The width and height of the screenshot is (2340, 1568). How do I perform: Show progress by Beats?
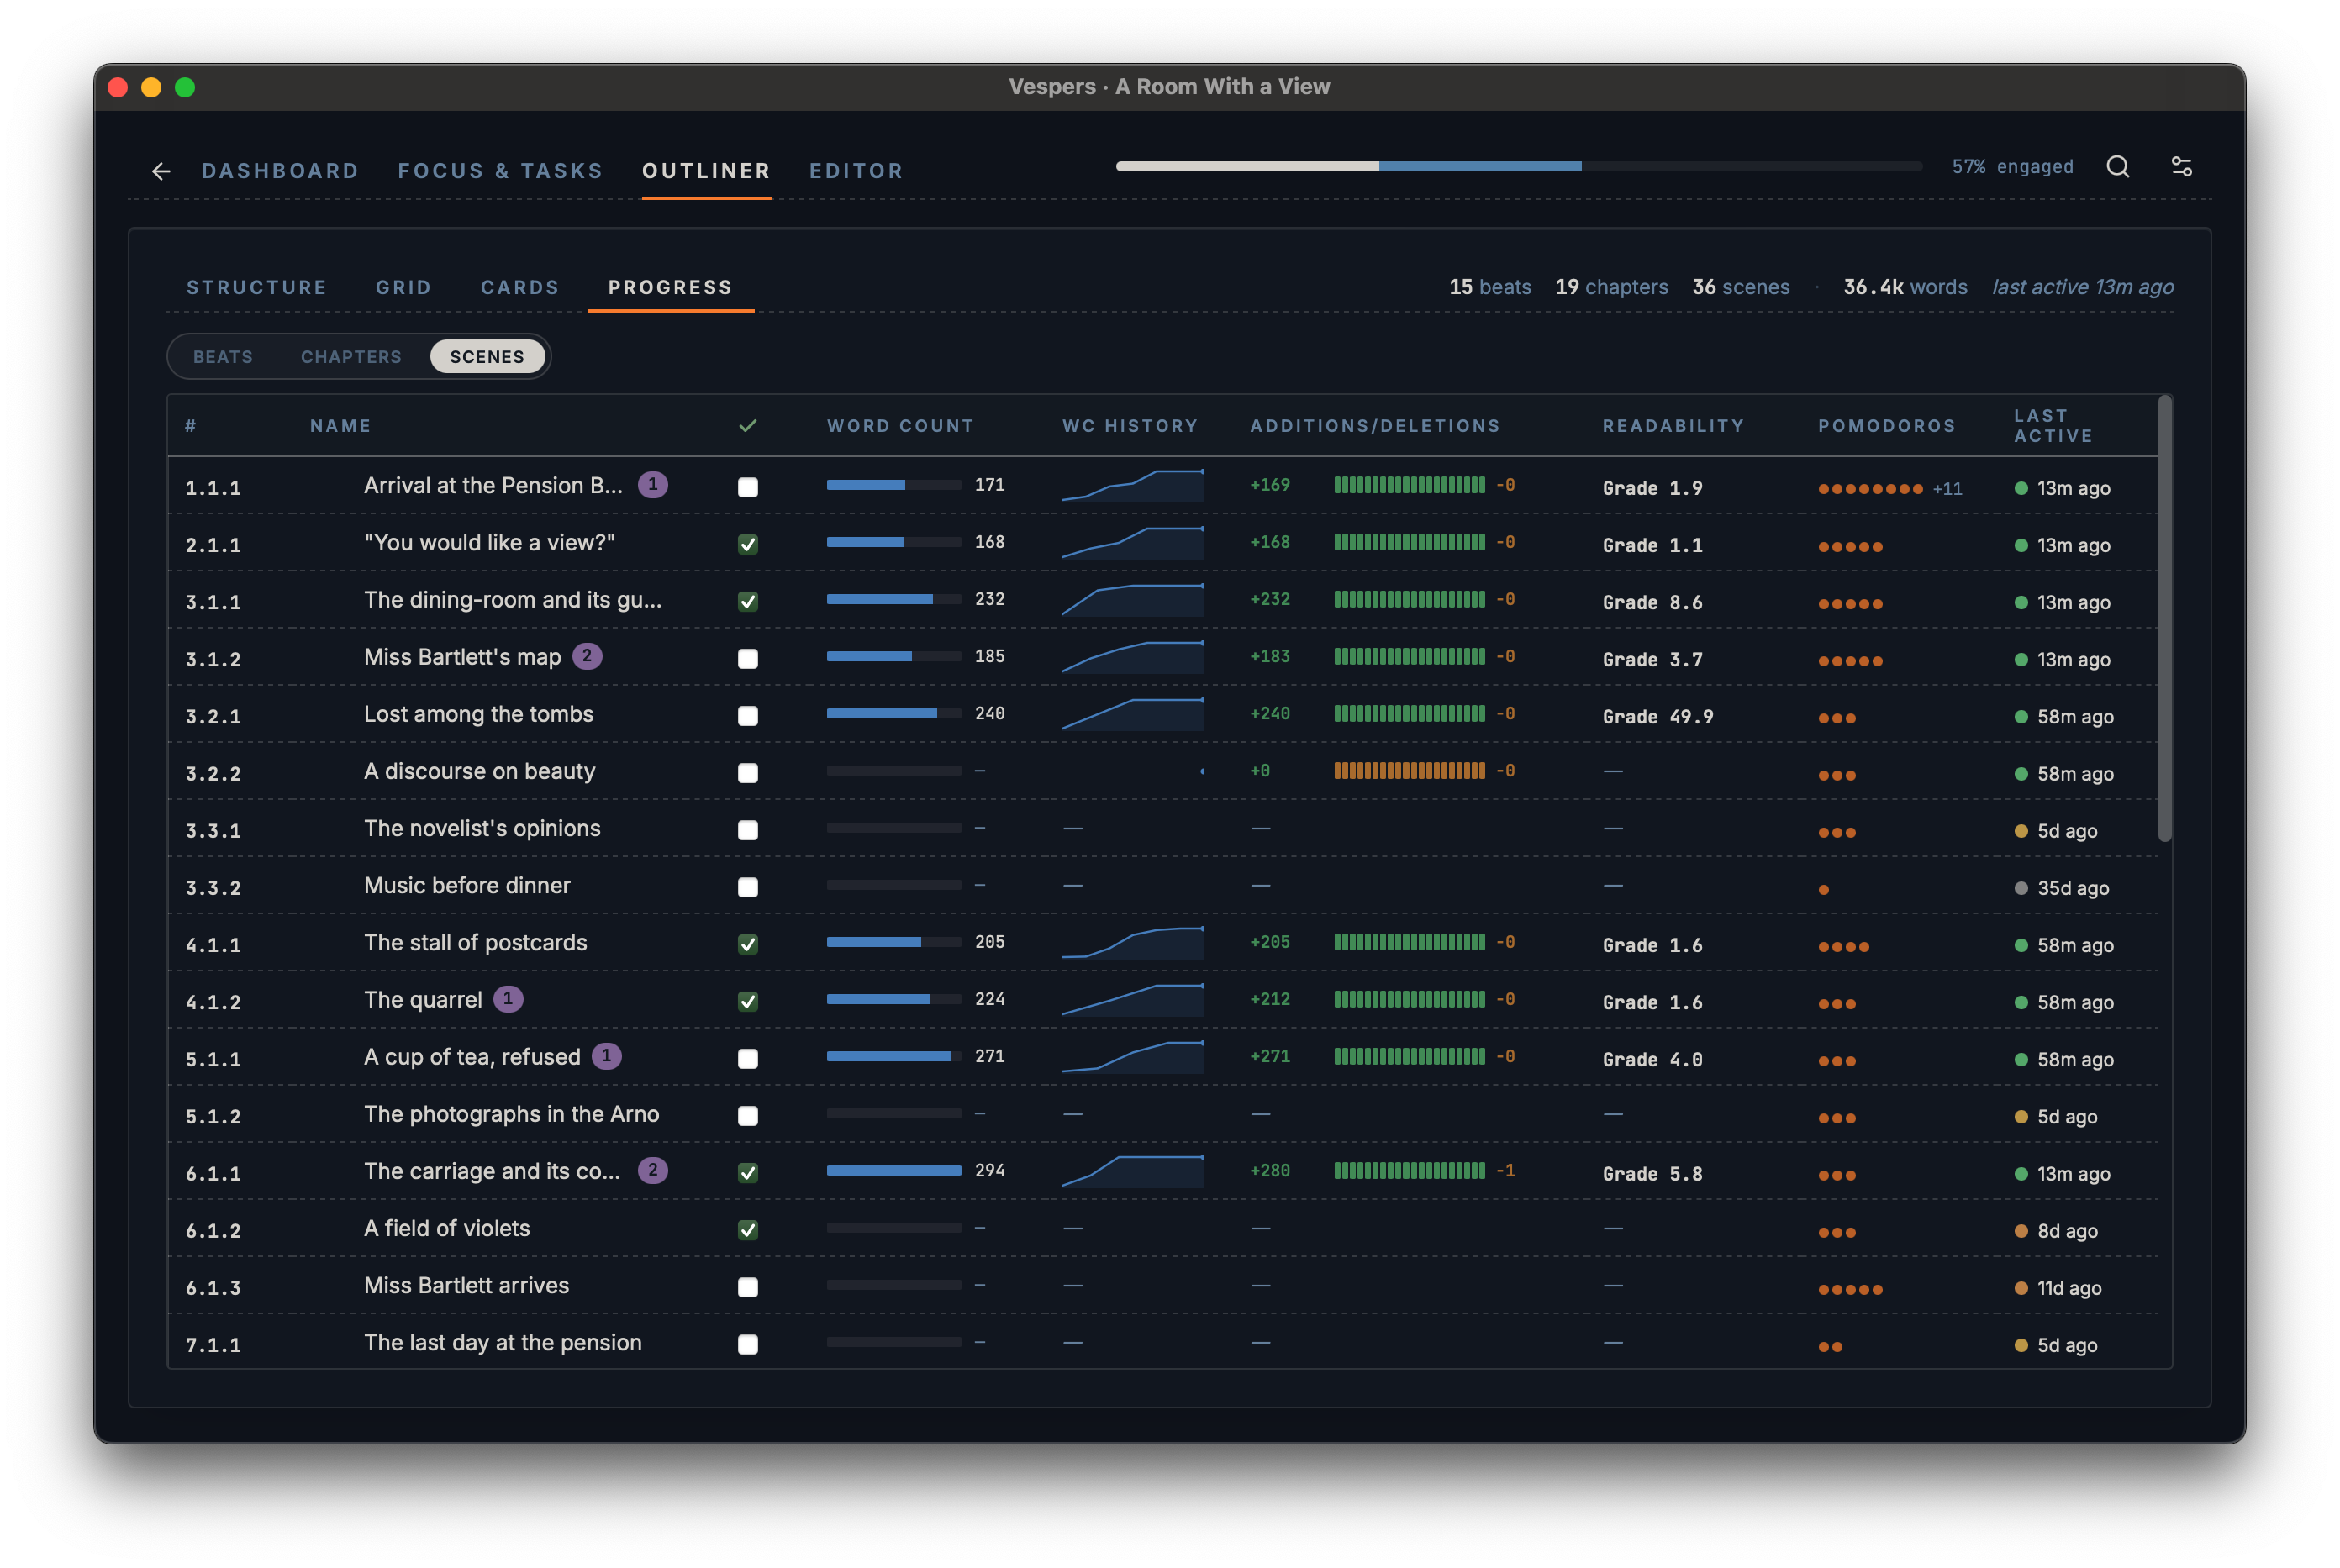[x=223, y=357]
